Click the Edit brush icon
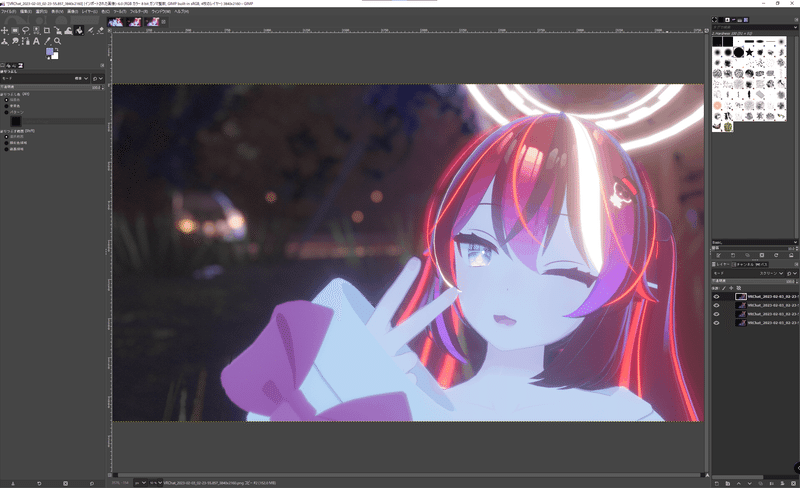Viewport: 800px width, 488px height. tap(718, 255)
